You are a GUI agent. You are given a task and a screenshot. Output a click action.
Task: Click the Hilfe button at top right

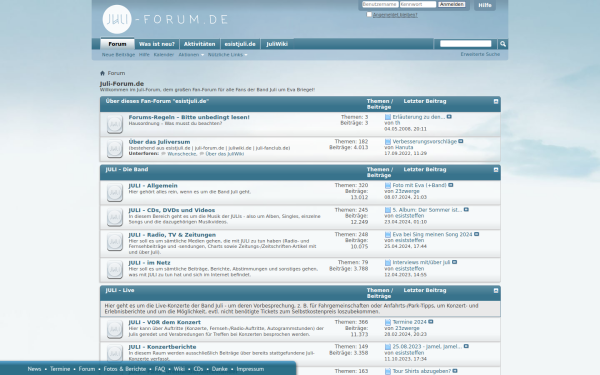pyautogui.click(x=485, y=5)
